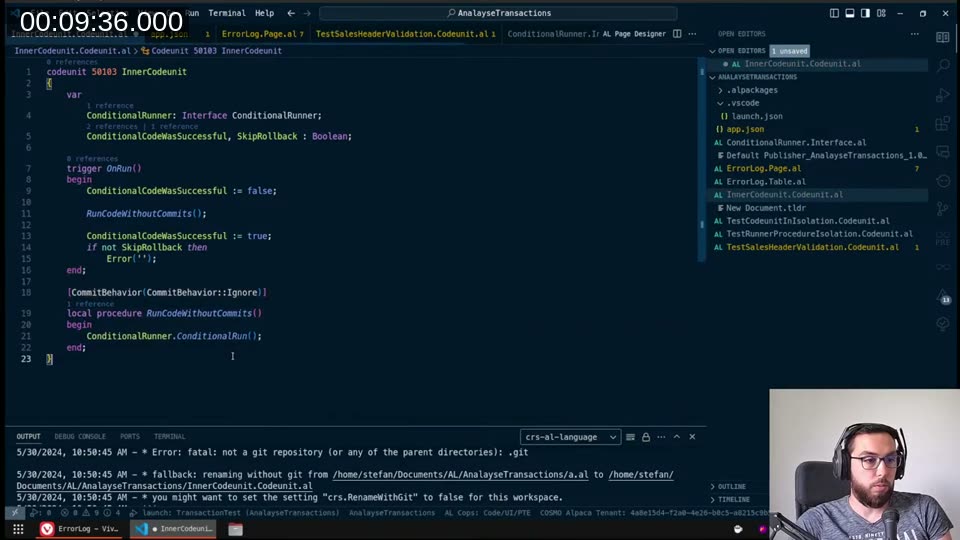Open output panel More Actions ellipsis
The width and height of the screenshot is (960, 540).
pos(661,437)
